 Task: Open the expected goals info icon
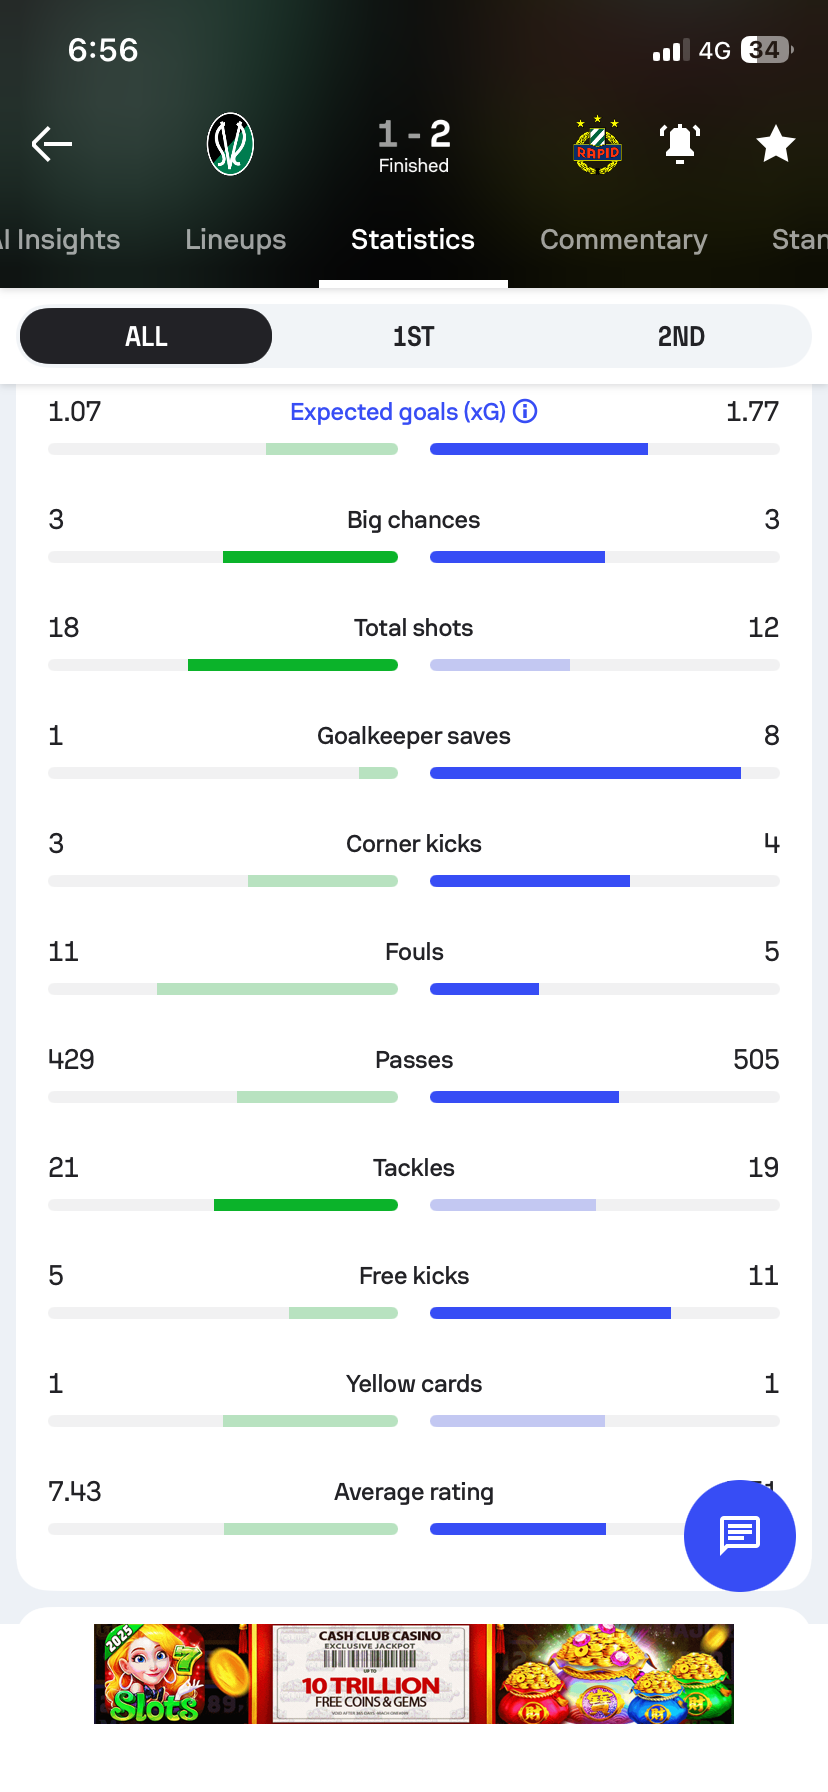(x=525, y=411)
